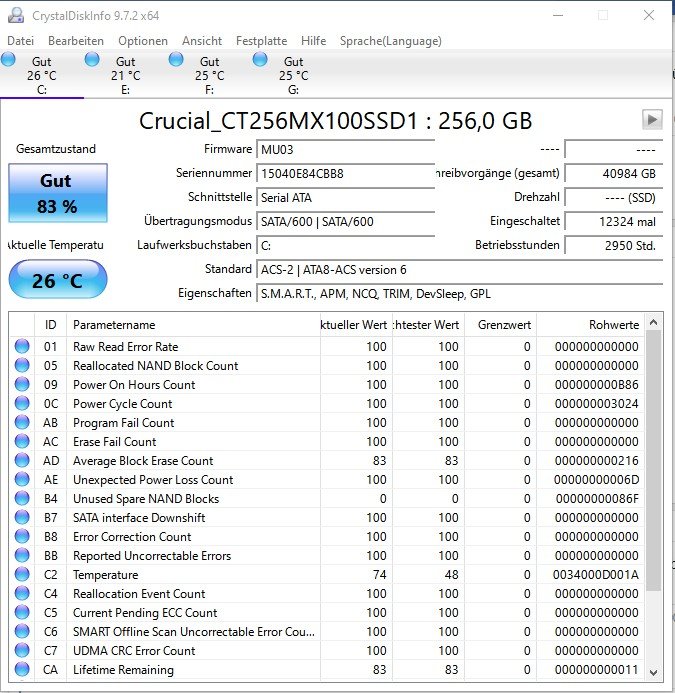Screen dimensions: 675x693
Task: Click raw value 00000000086F
Action: tap(597, 499)
